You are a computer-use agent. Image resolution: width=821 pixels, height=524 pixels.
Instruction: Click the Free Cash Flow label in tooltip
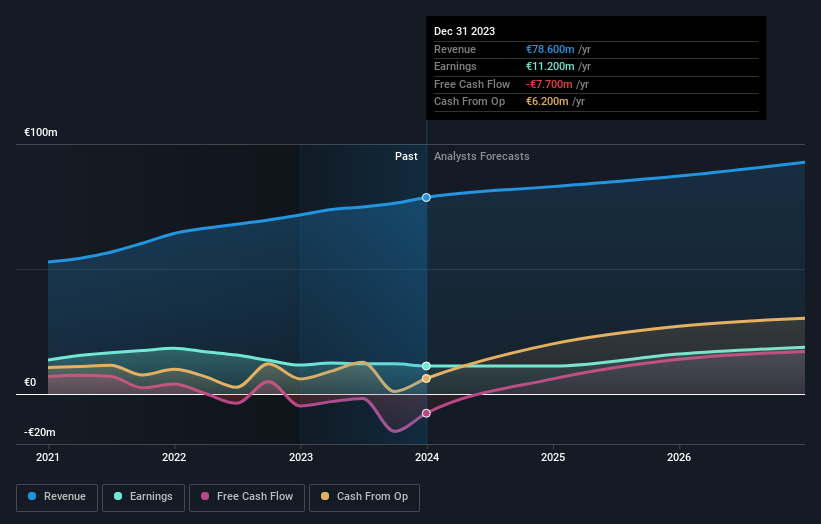coord(472,84)
